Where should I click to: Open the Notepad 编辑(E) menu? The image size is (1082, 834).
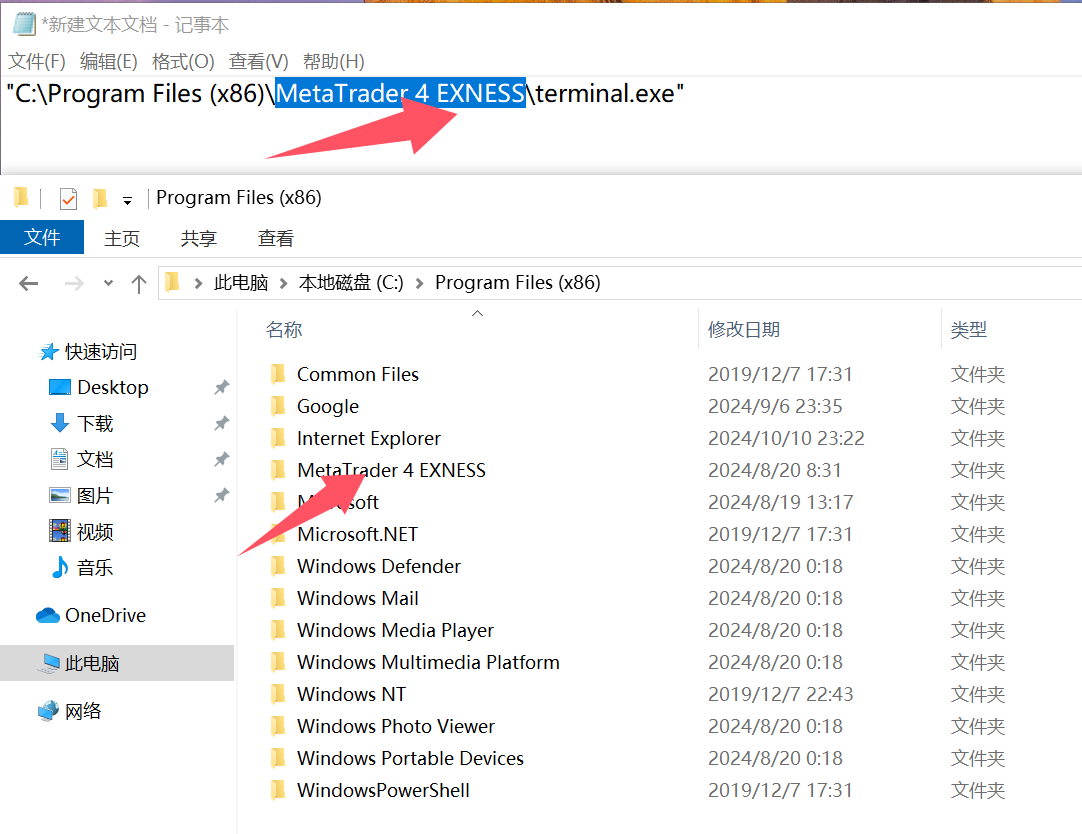click(x=108, y=61)
